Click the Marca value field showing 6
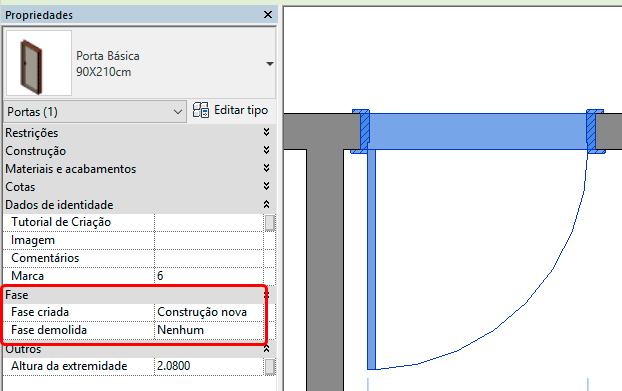Screen dimensions: 622x391 click(x=209, y=276)
